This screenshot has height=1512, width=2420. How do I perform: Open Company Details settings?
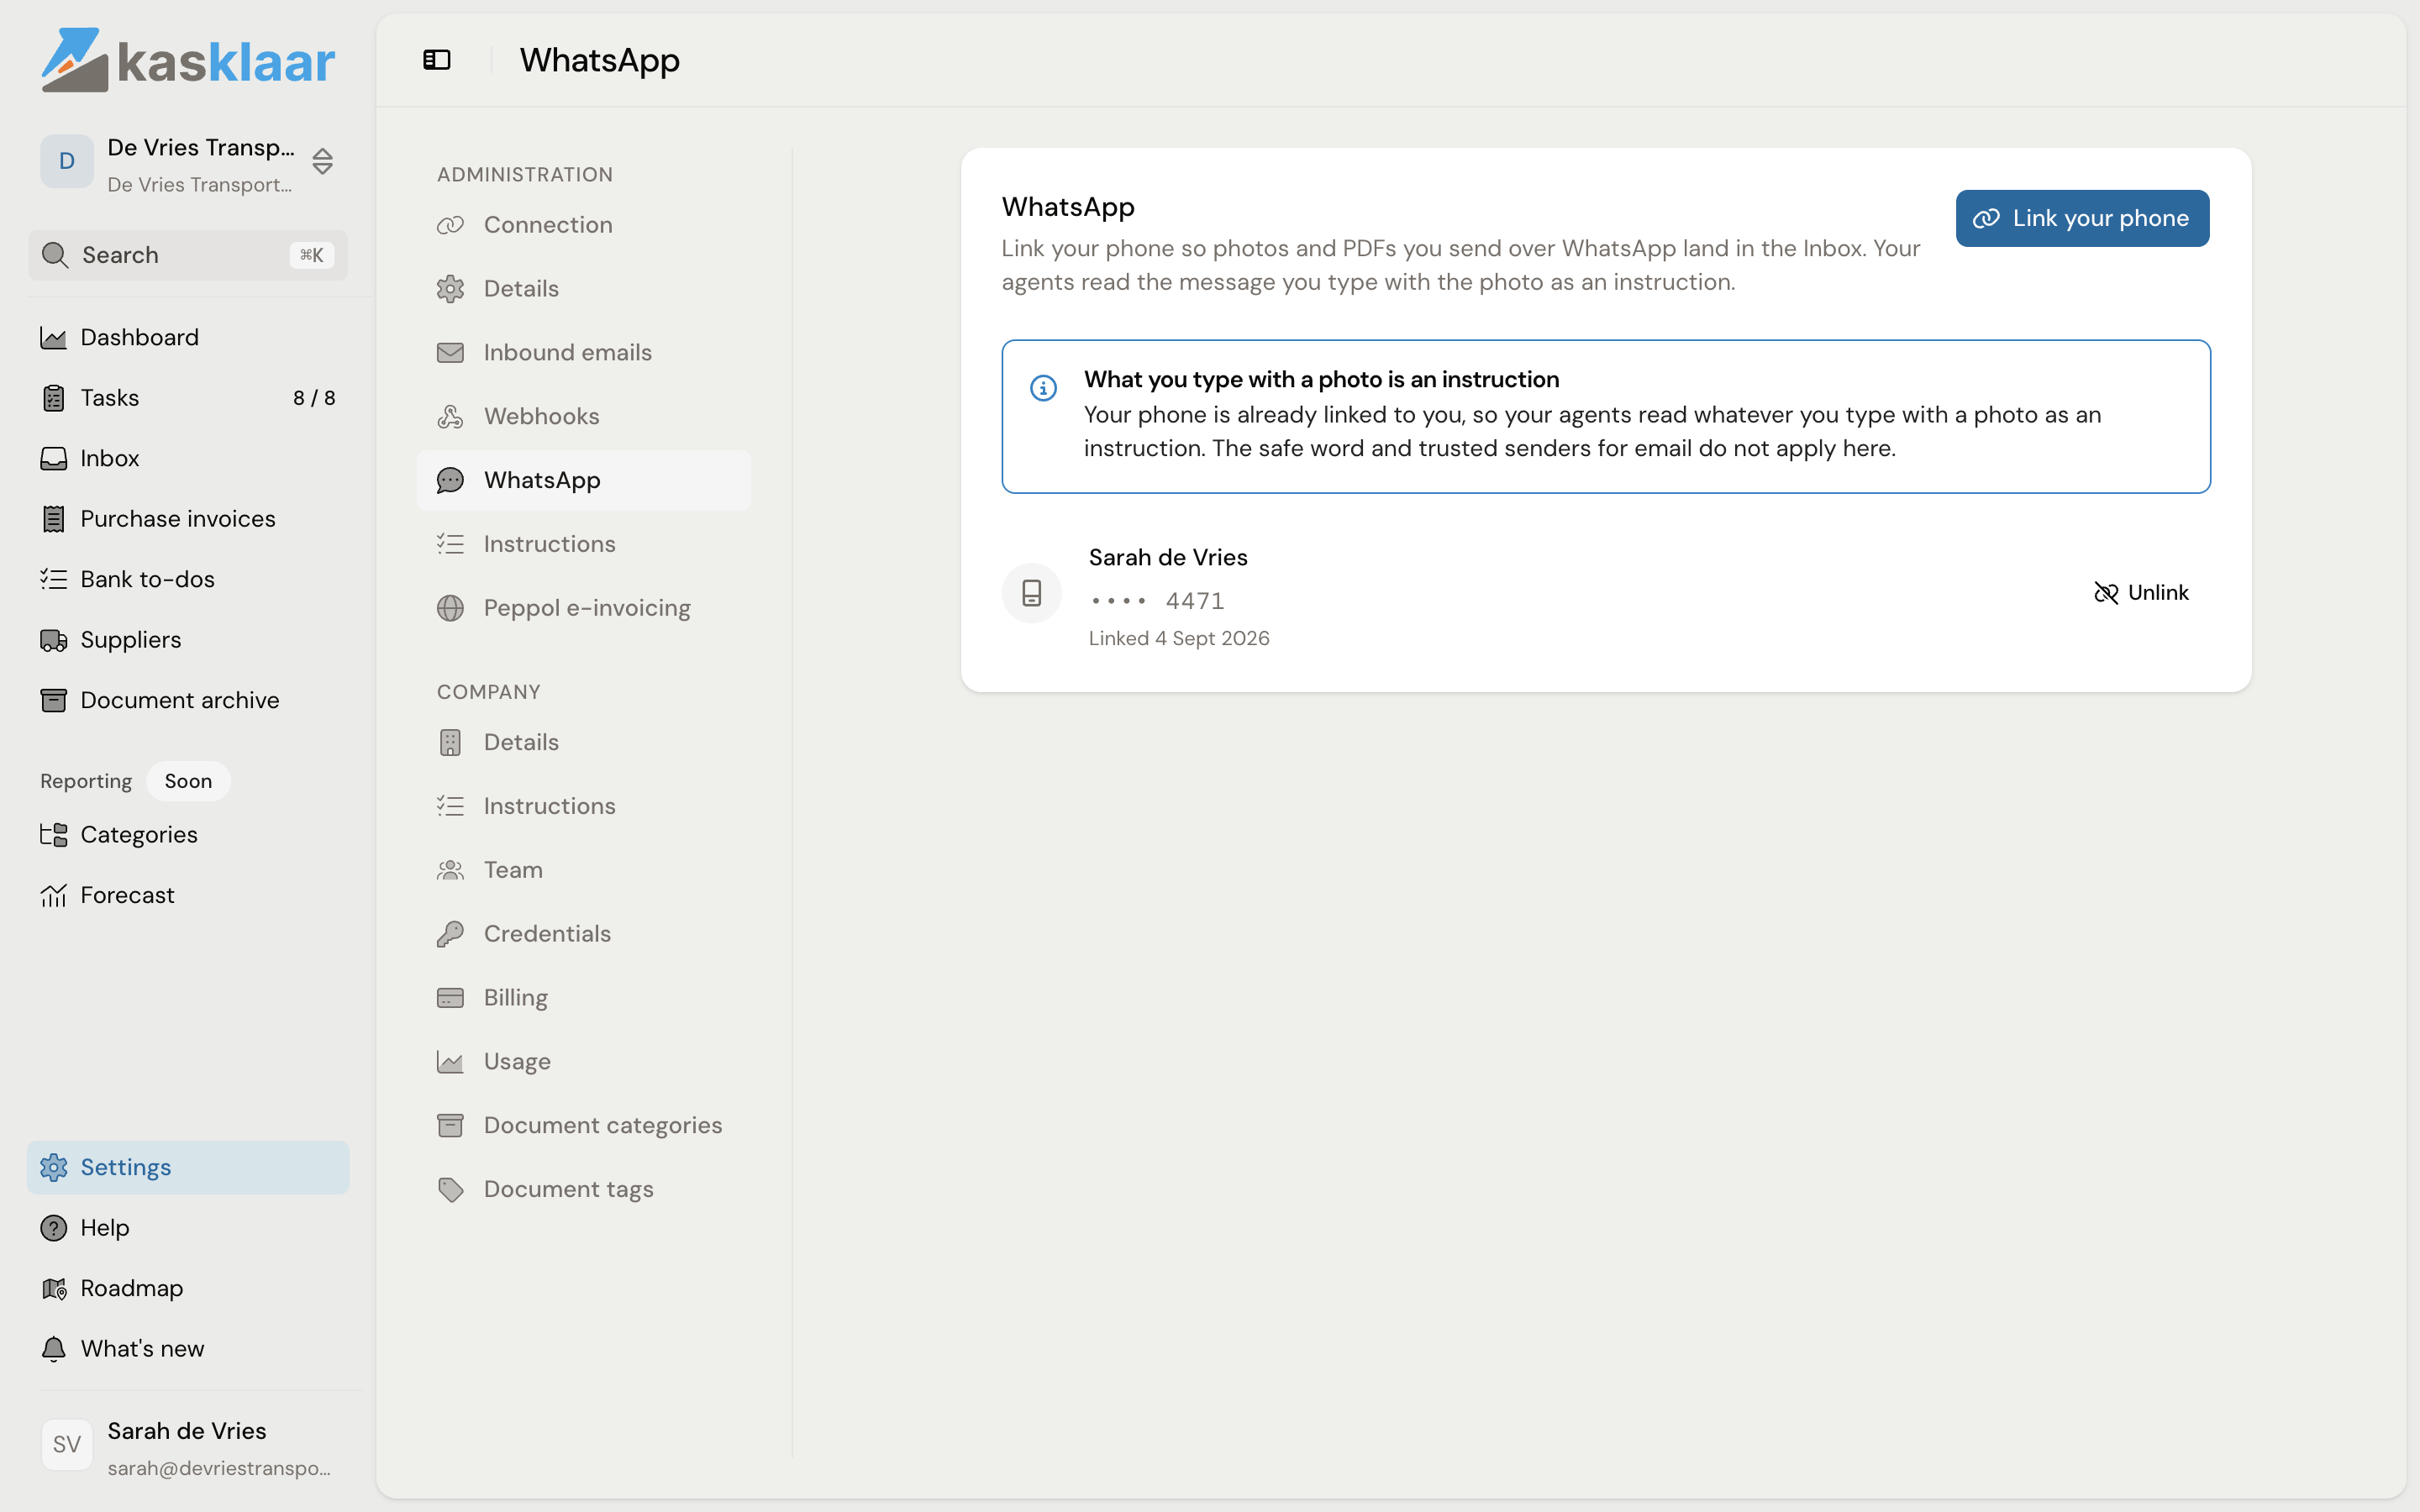(584, 742)
